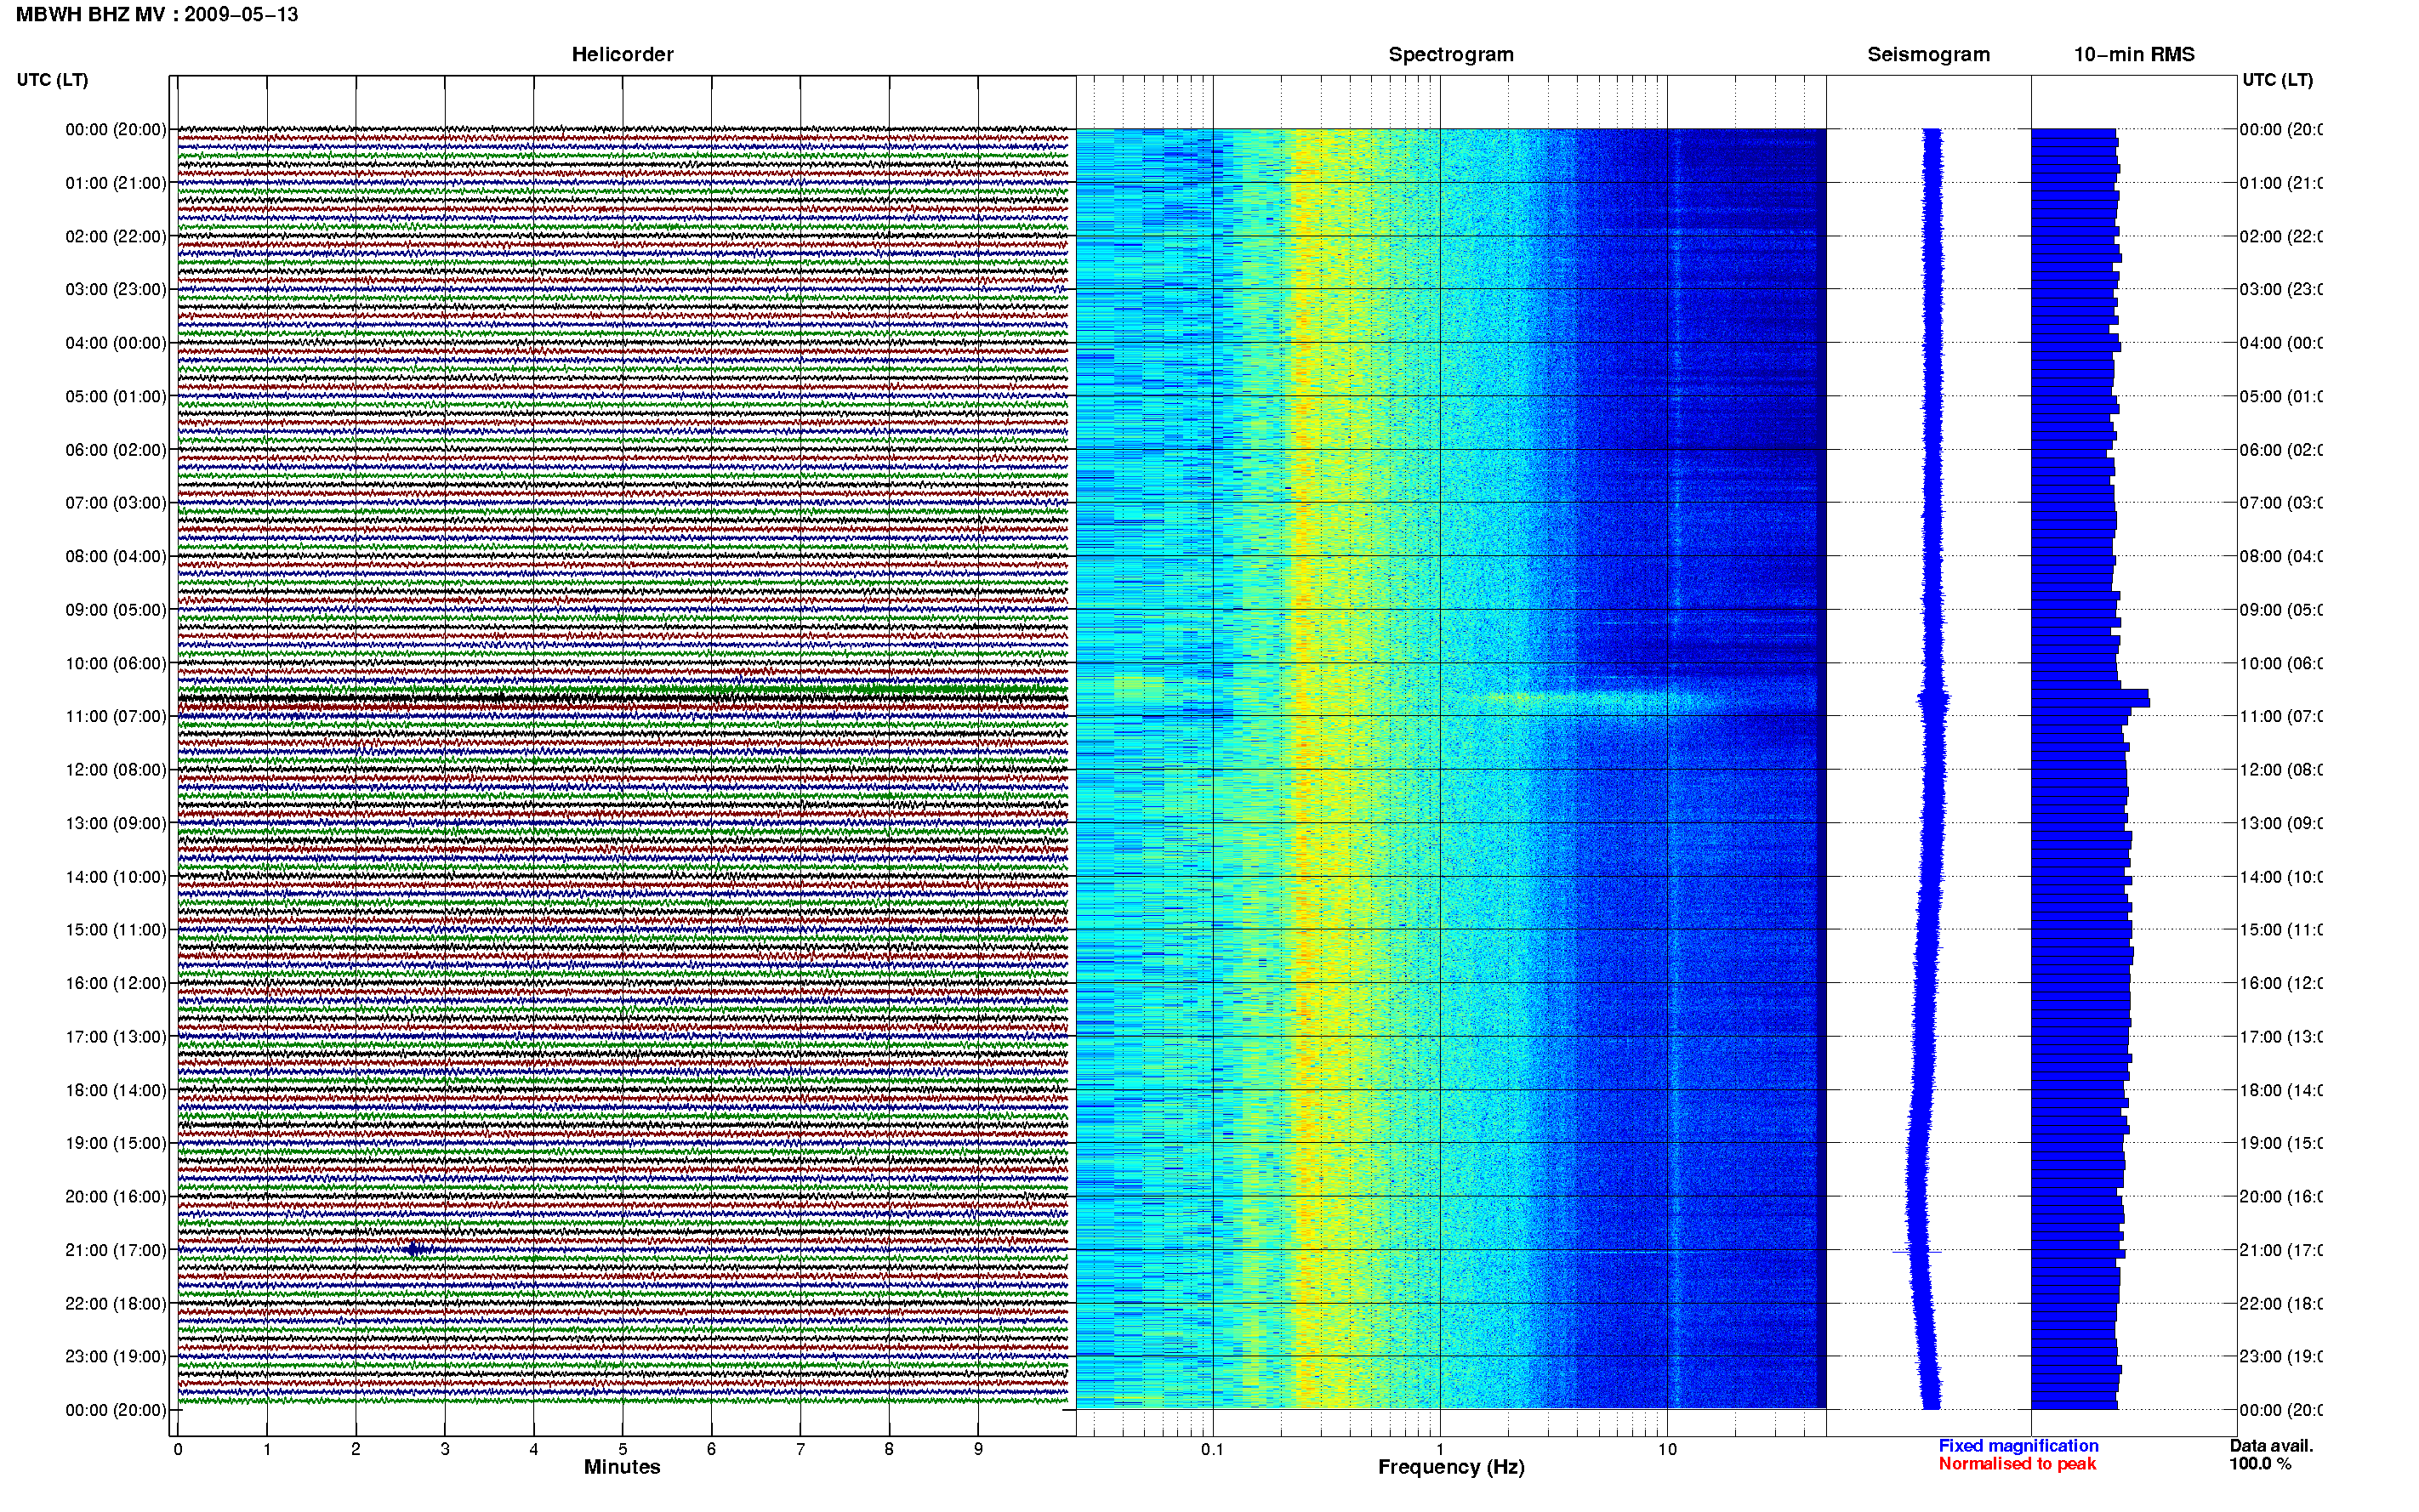Click the '03:00 (23:00)' left time label

point(116,289)
